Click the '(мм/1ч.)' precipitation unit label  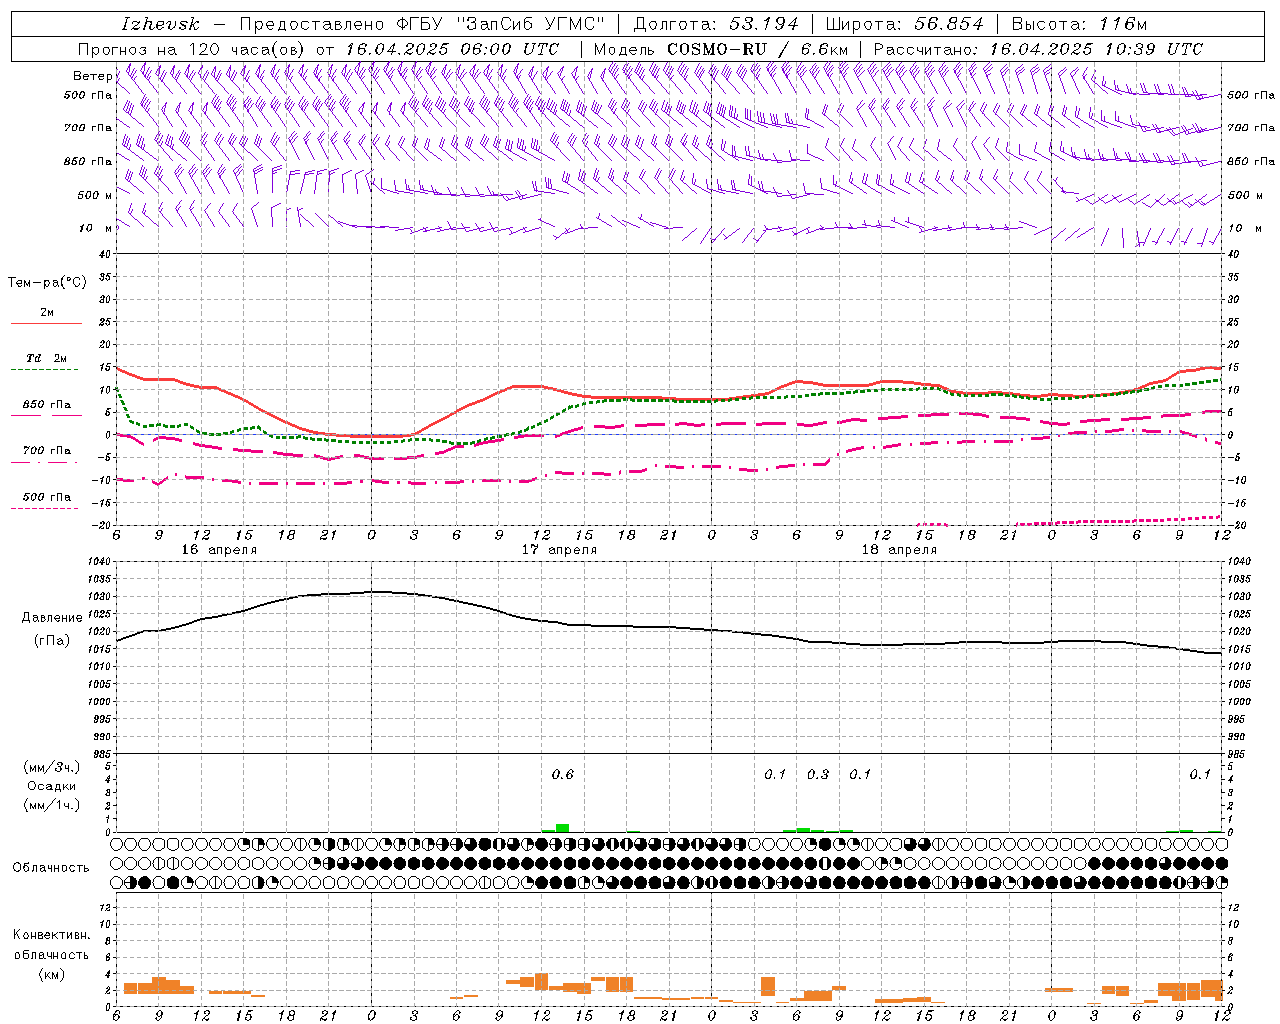point(52,804)
